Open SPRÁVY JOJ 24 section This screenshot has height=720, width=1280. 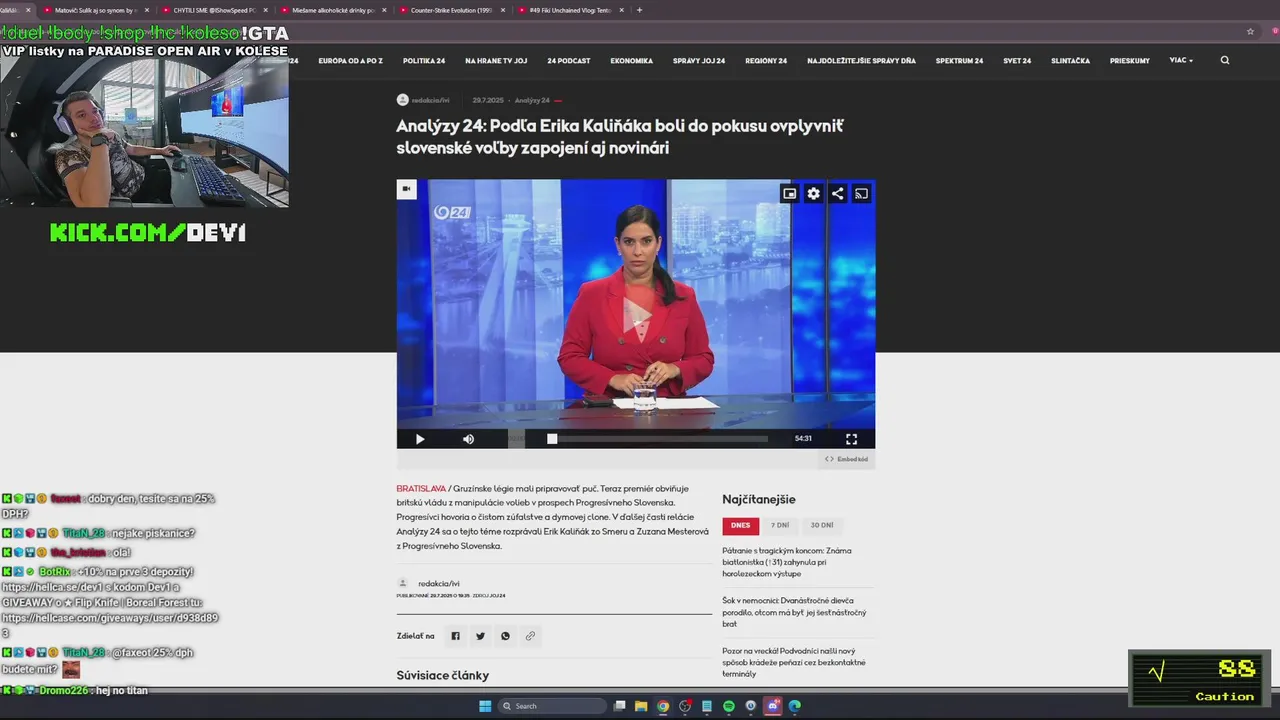699,61
